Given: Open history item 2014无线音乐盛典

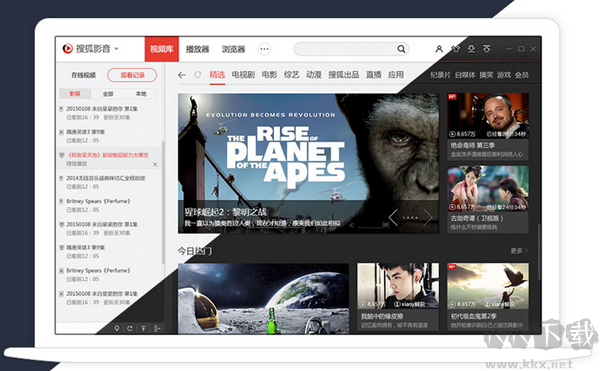Looking at the screenshot, I should pyautogui.click(x=106, y=178).
